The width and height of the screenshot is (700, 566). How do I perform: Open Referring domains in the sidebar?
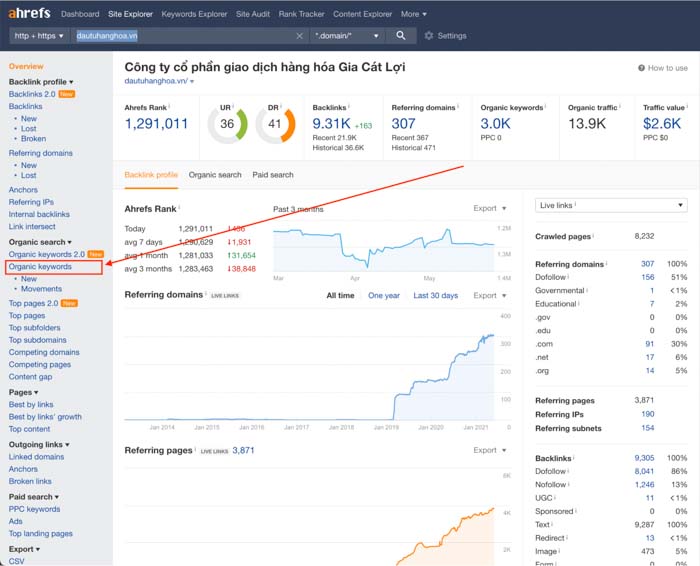click(40, 153)
